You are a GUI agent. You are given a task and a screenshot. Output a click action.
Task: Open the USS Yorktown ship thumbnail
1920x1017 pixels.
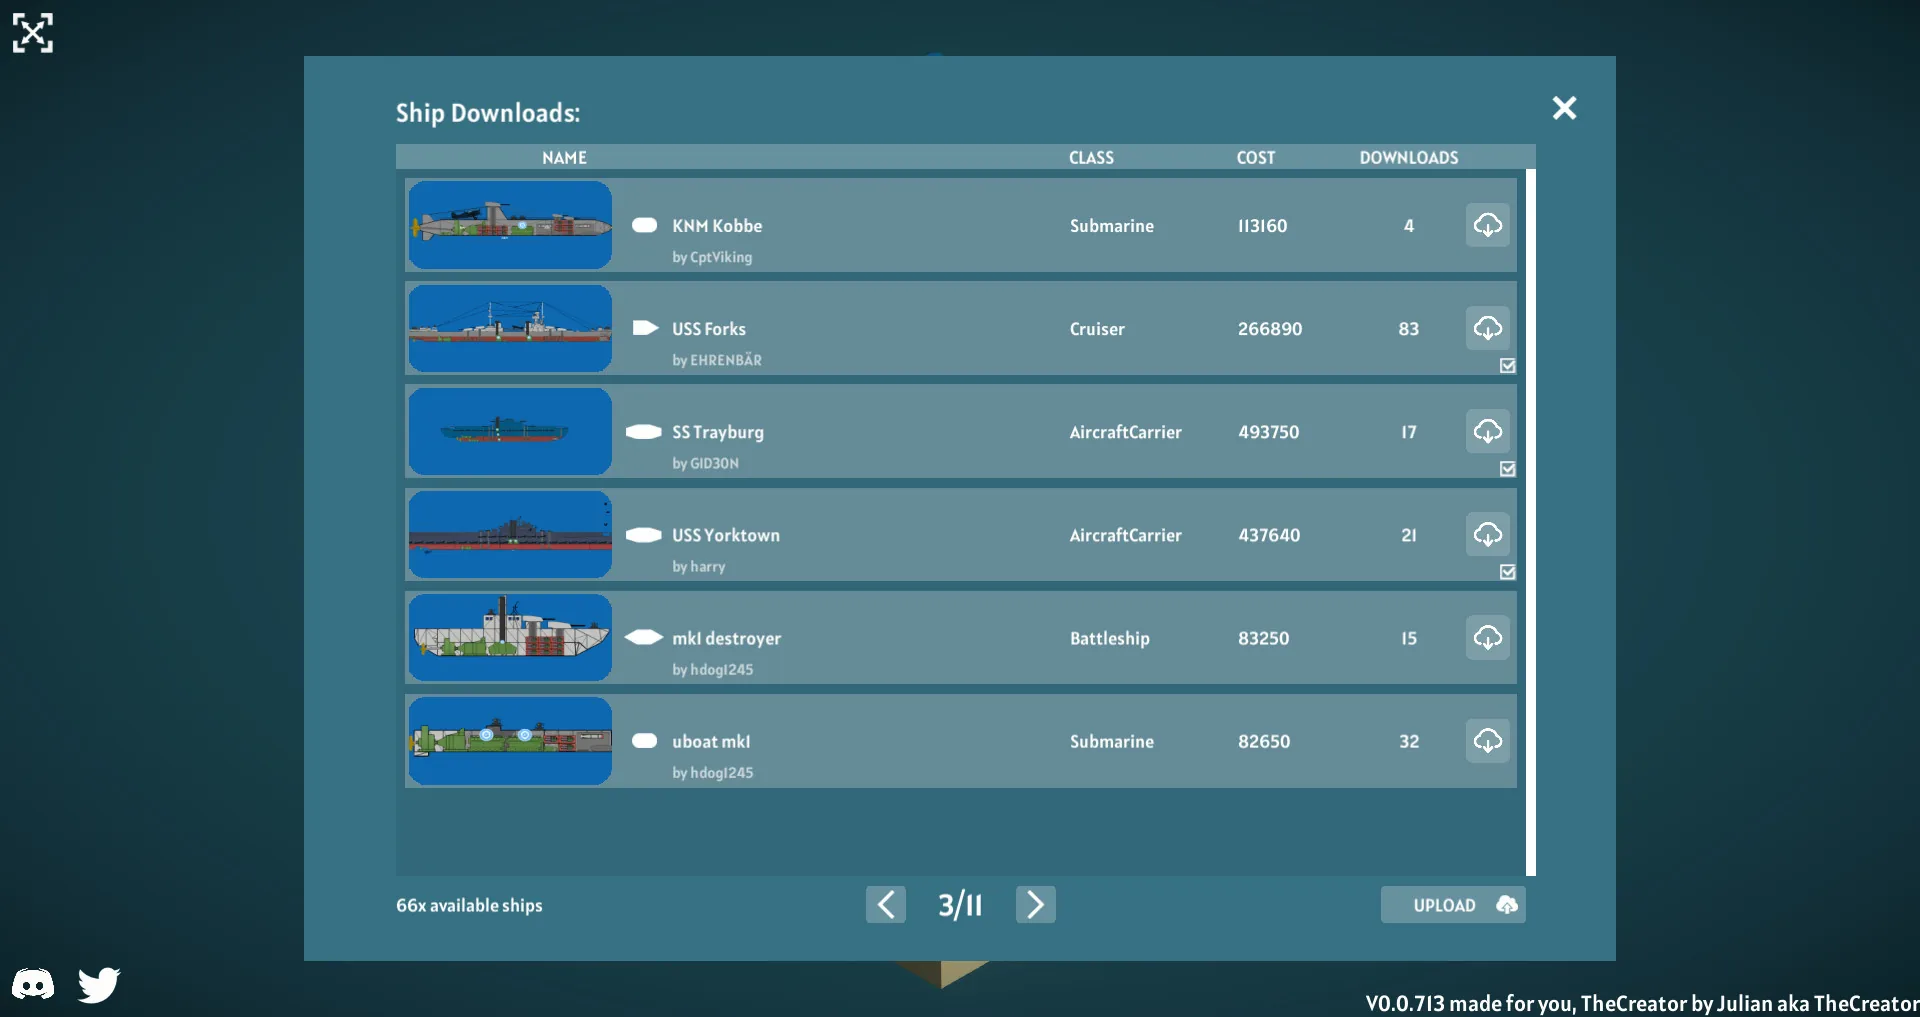(510, 534)
